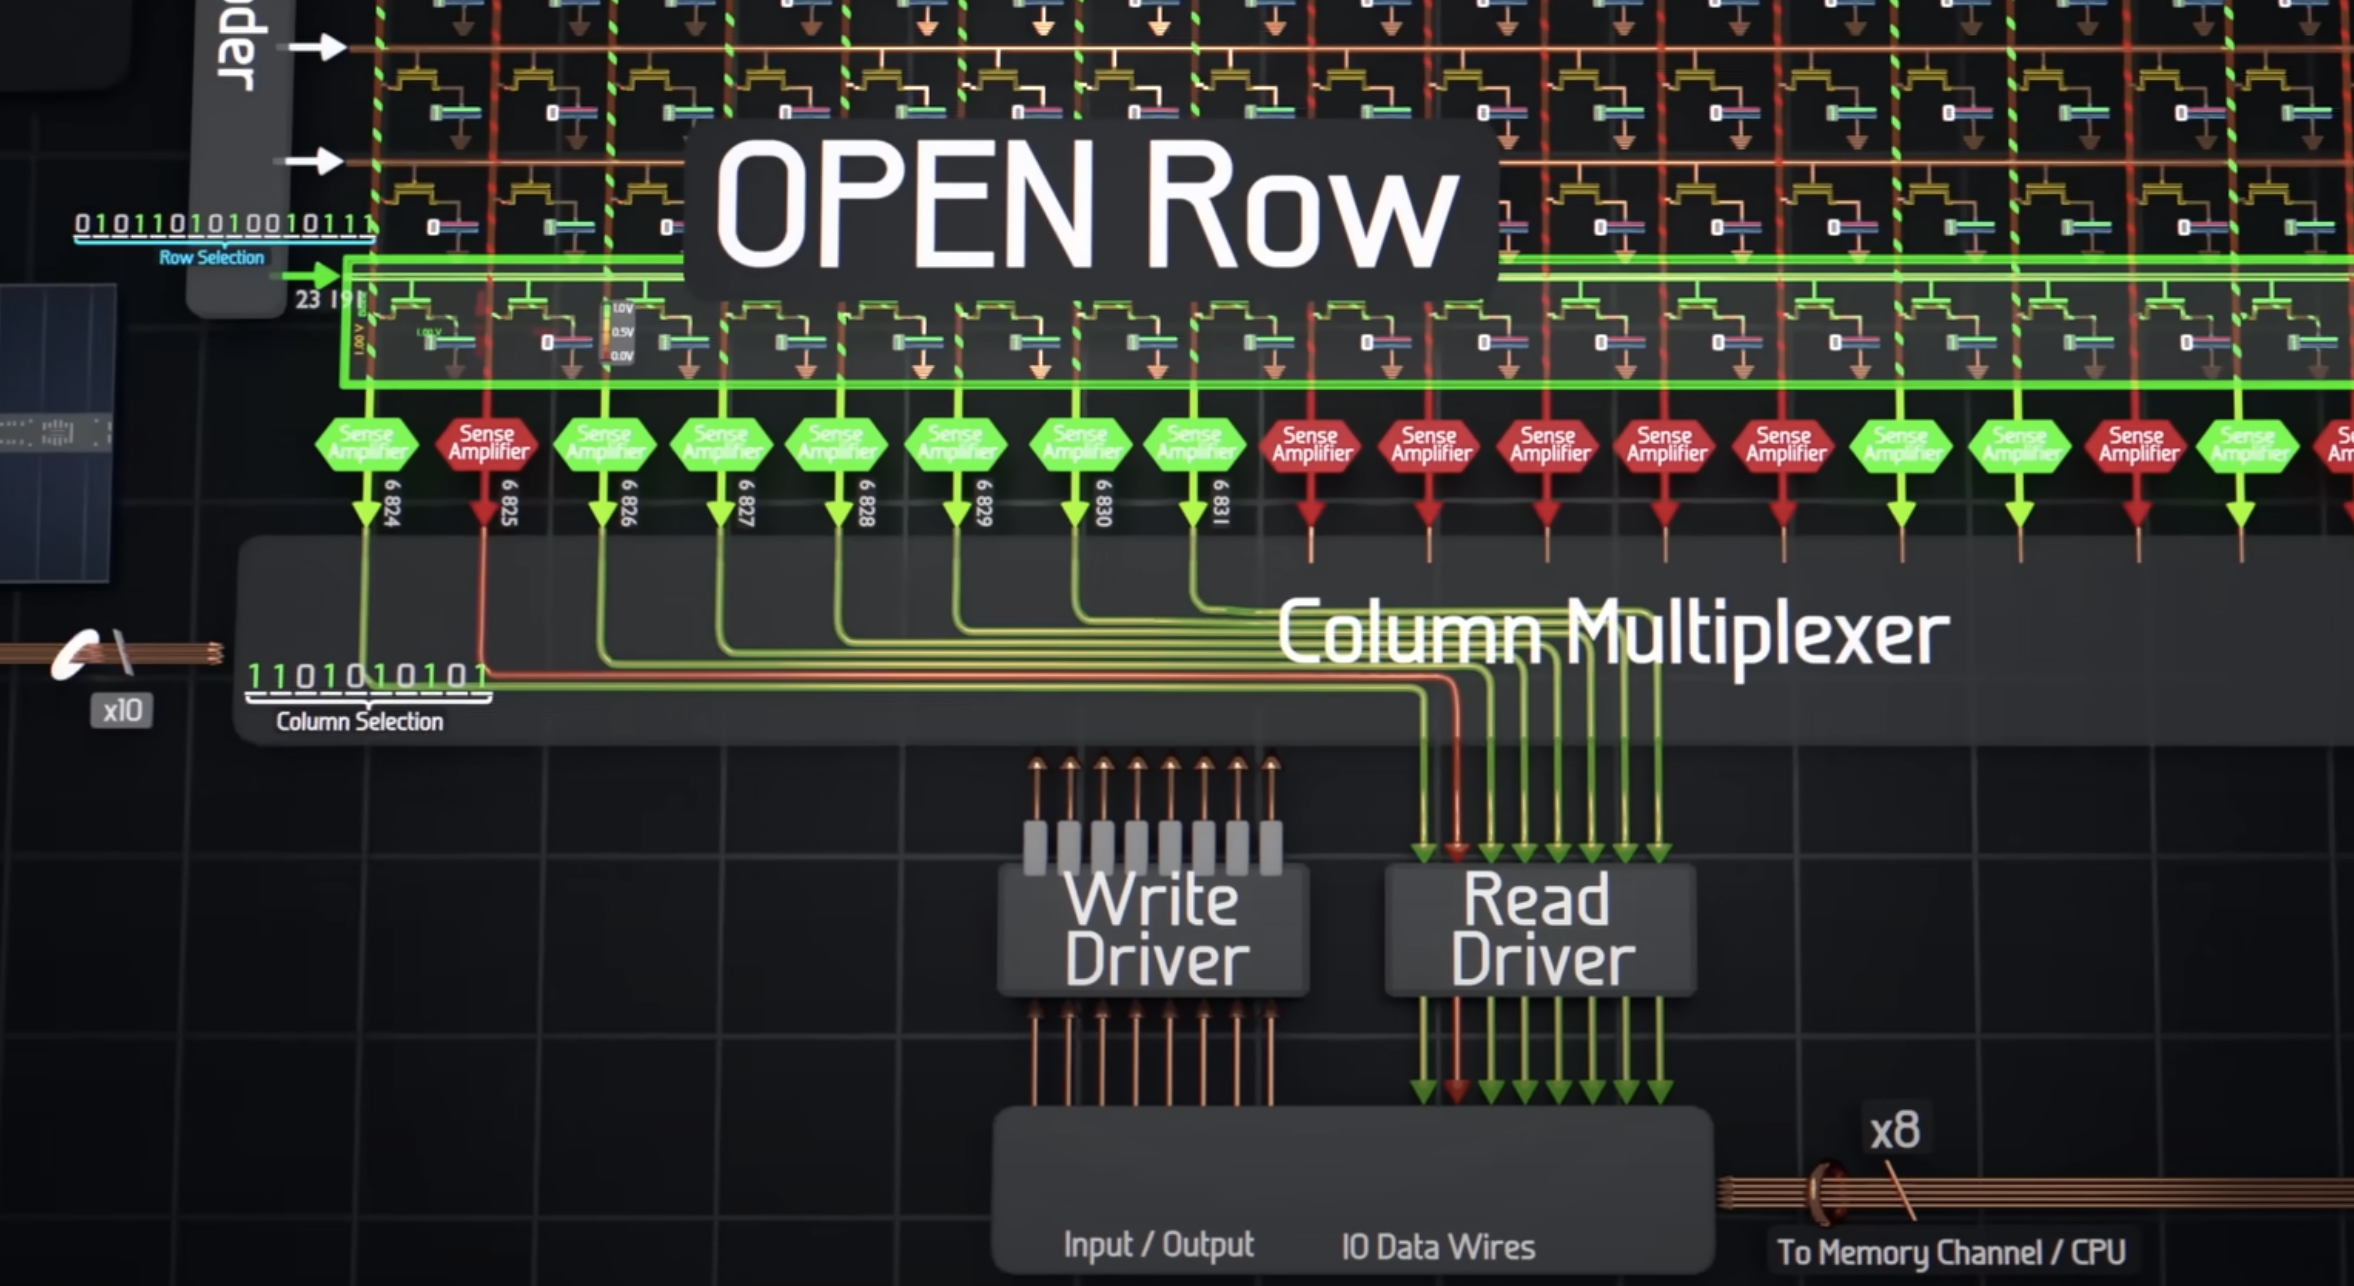The height and width of the screenshot is (1286, 2354).
Task: Click the x8 wire bundle ring icon
Action: coord(1828,1191)
